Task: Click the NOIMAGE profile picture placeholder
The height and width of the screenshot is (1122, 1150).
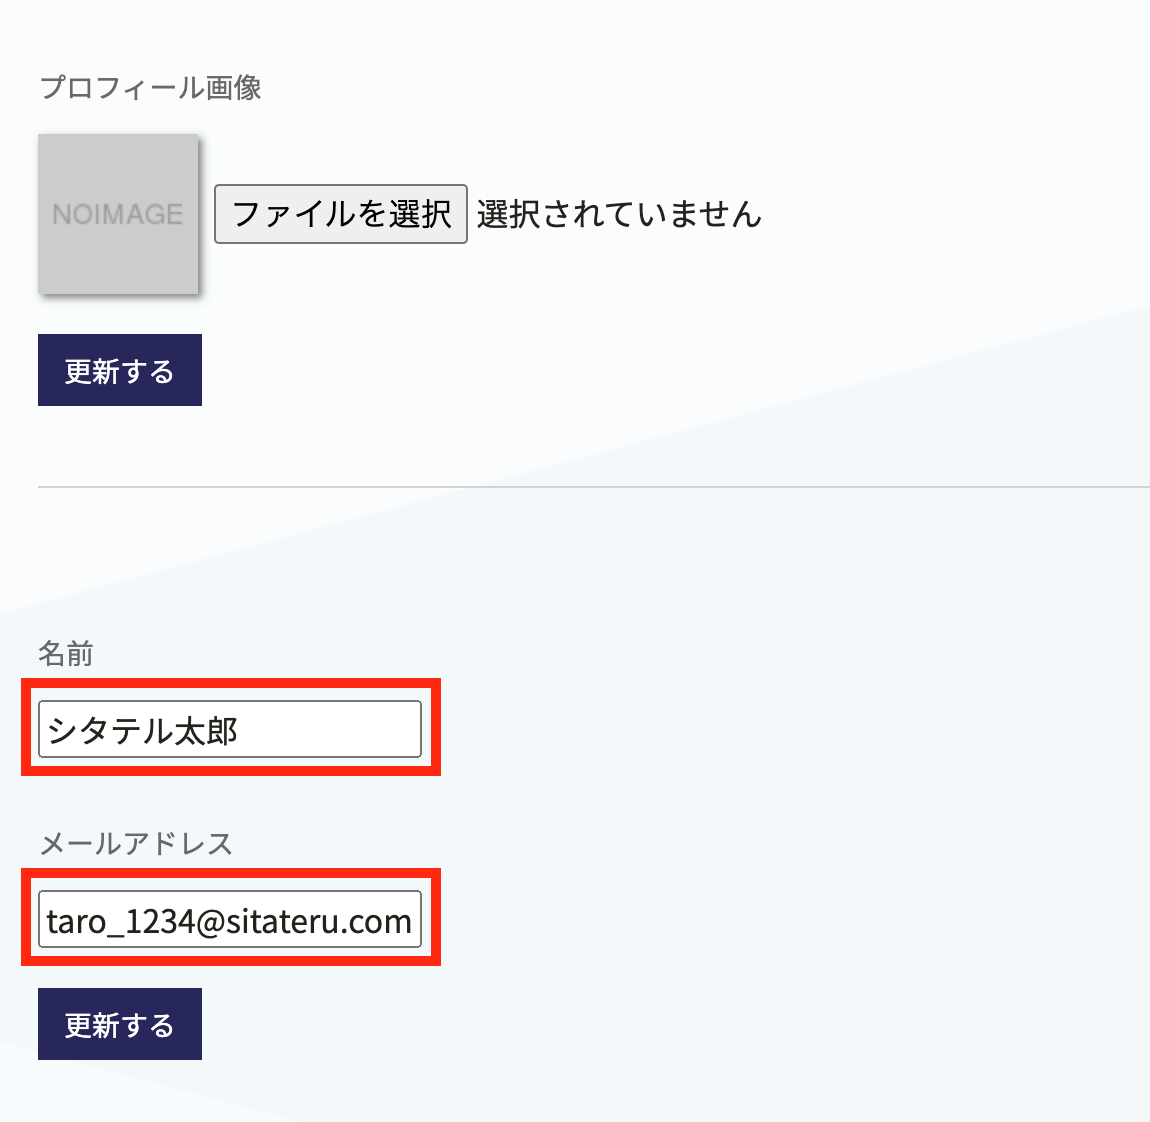Action: pyautogui.click(x=118, y=213)
